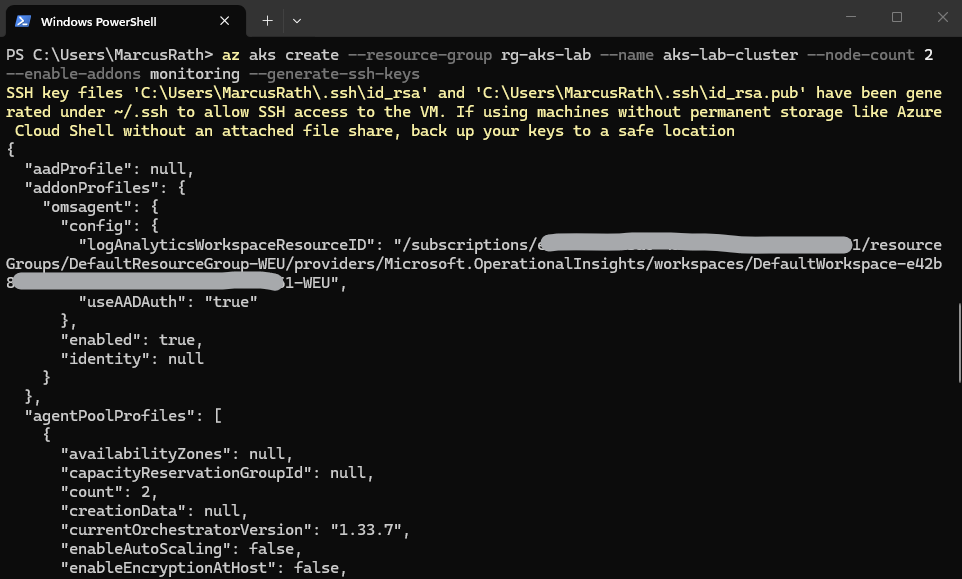Open the new-tab profile dropdown
Image resolution: width=962 pixels, height=579 pixels.
point(297,21)
